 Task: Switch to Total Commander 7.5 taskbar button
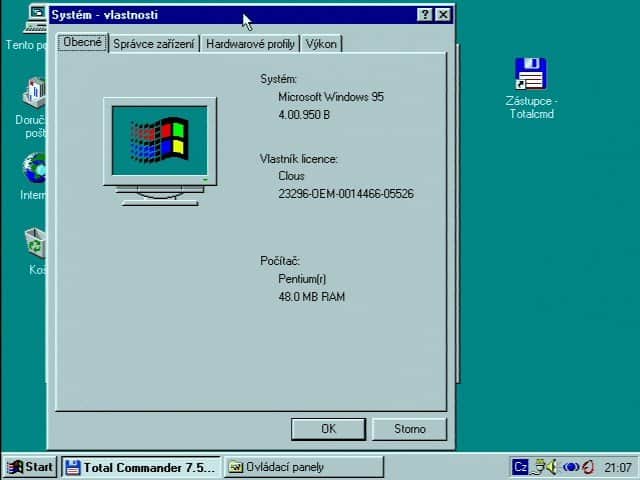pyautogui.click(x=141, y=467)
